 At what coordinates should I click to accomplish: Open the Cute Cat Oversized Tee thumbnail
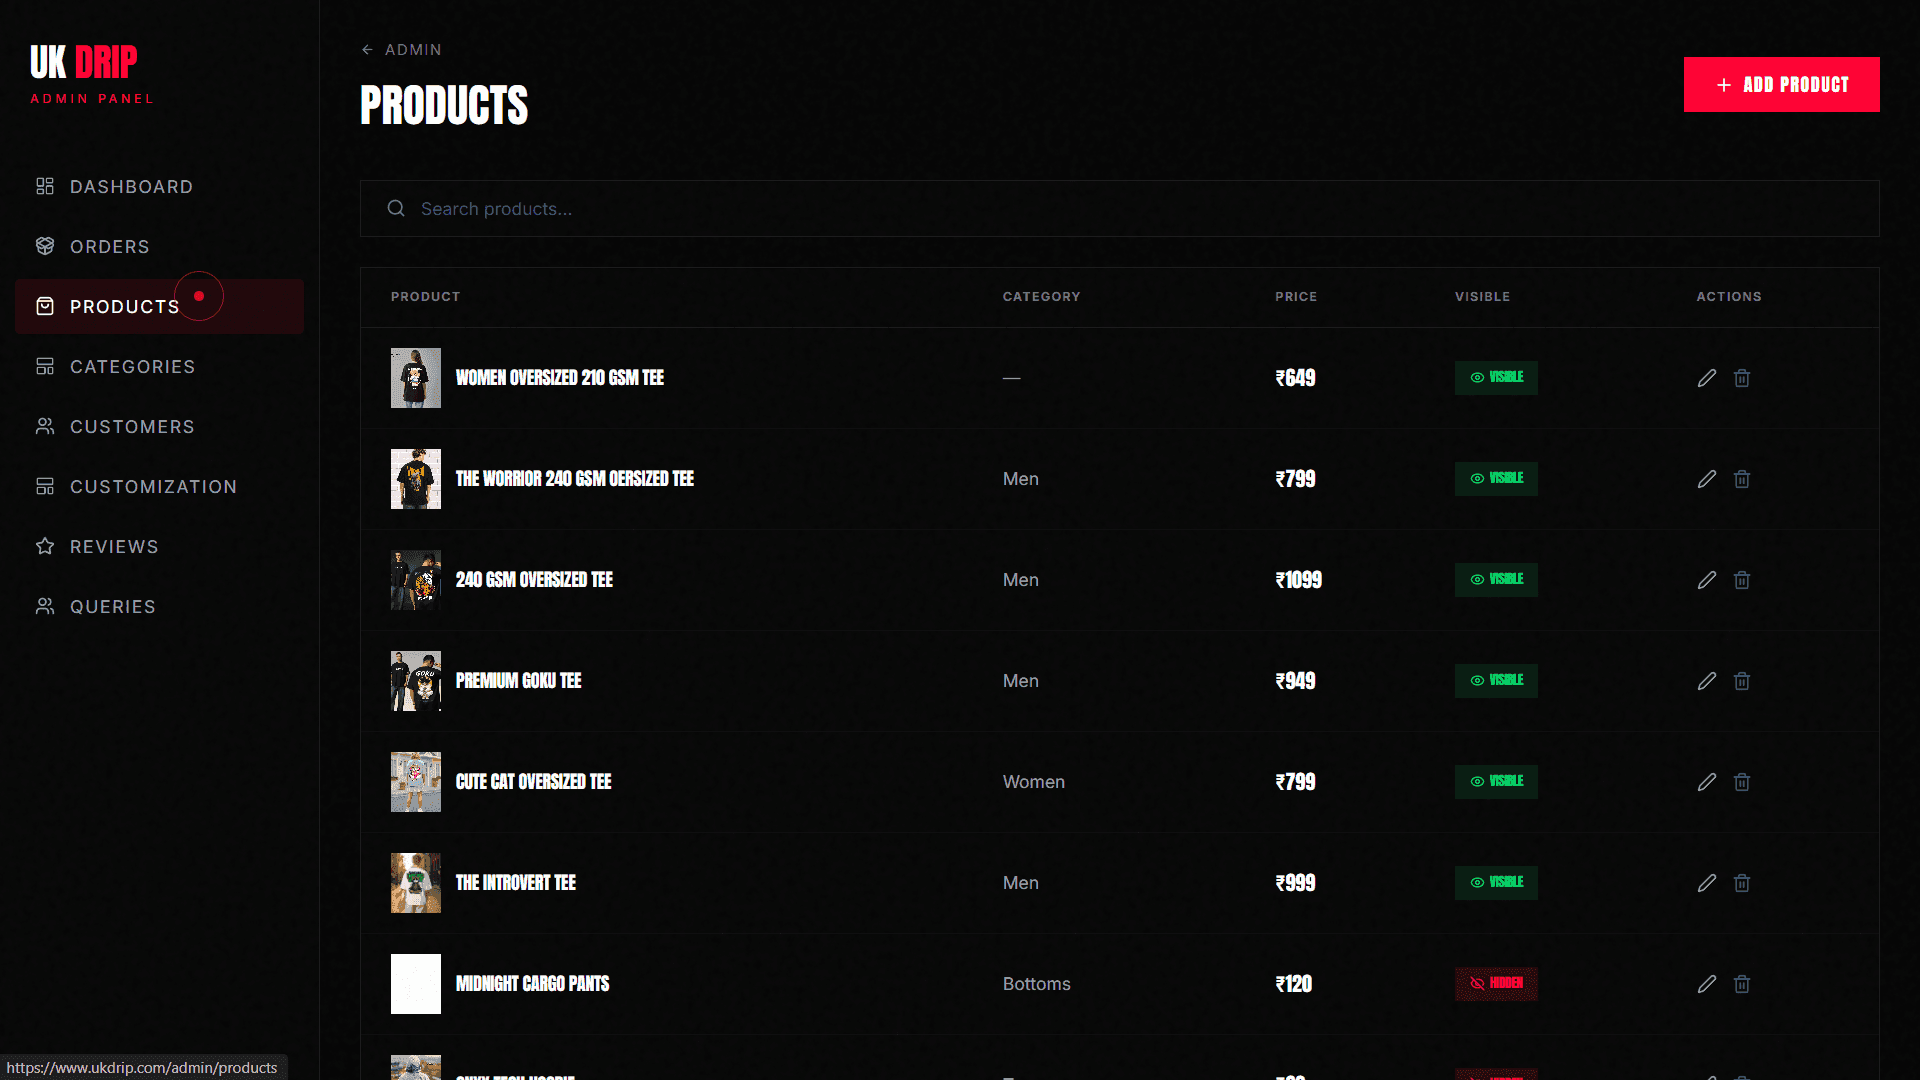tap(416, 782)
